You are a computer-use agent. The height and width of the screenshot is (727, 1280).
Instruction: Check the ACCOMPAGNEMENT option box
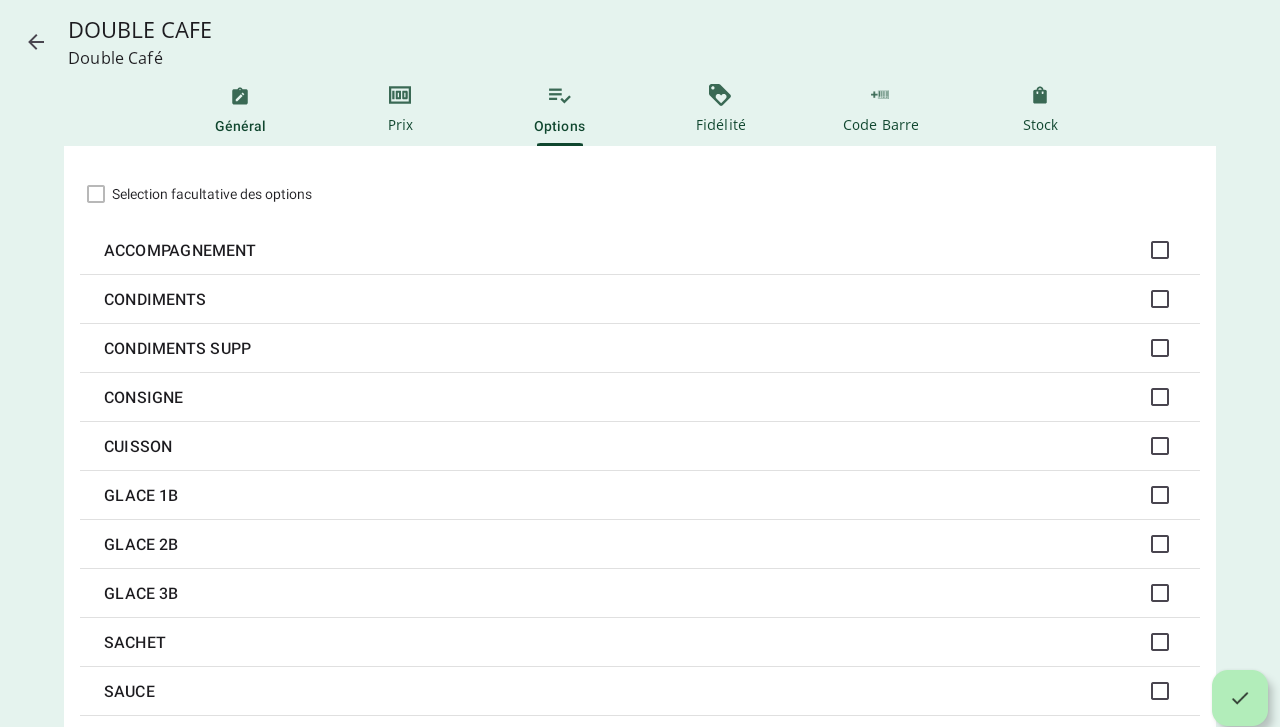point(1160,250)
